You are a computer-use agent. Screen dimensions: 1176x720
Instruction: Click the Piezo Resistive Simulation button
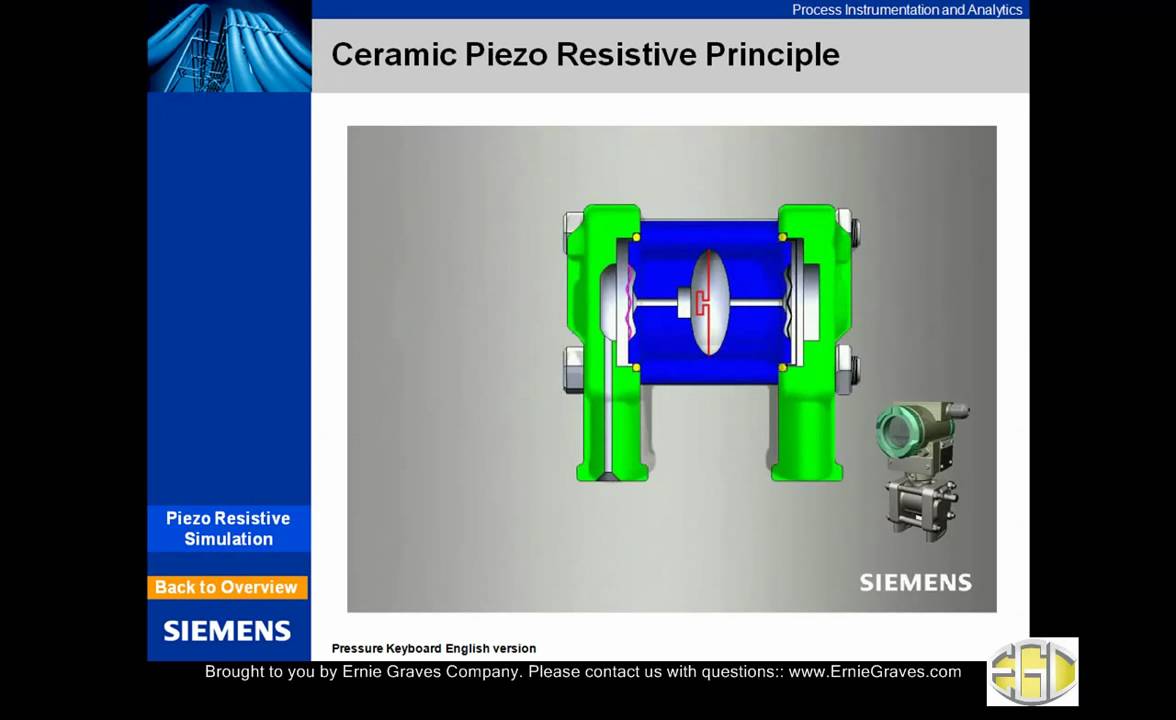click(x=229, y=529)
